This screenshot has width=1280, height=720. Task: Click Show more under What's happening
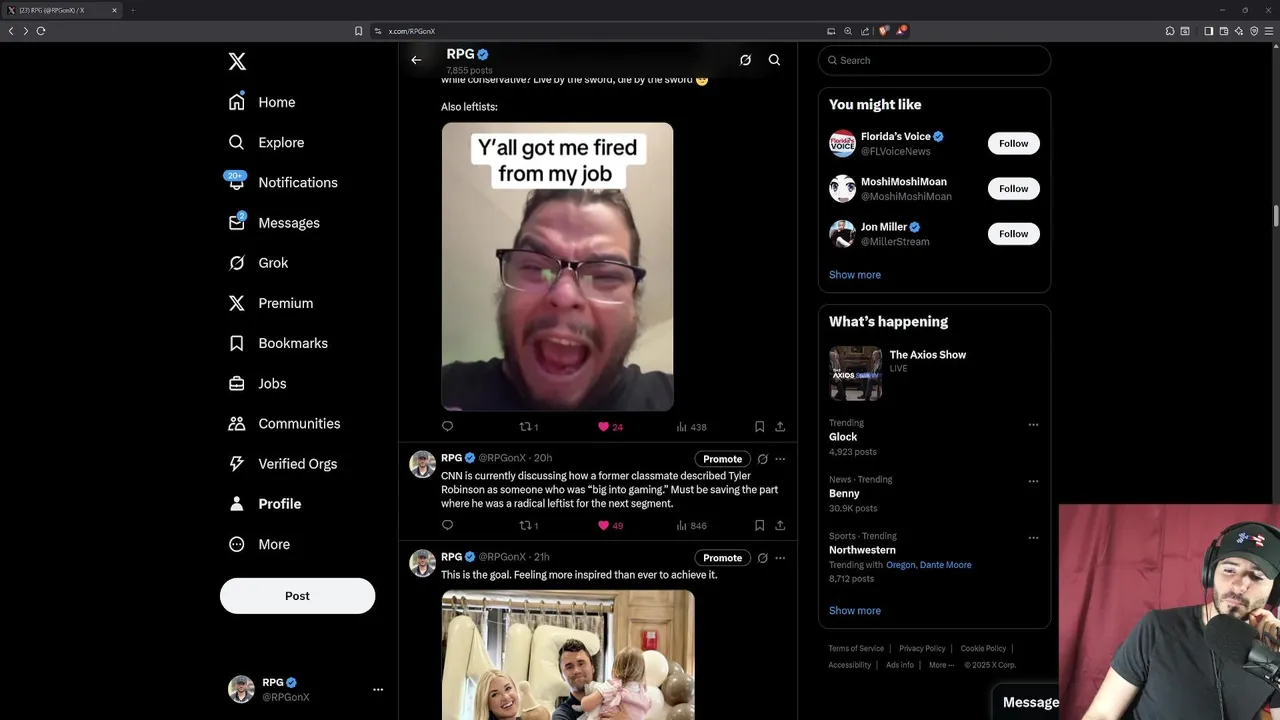point(855,610)
